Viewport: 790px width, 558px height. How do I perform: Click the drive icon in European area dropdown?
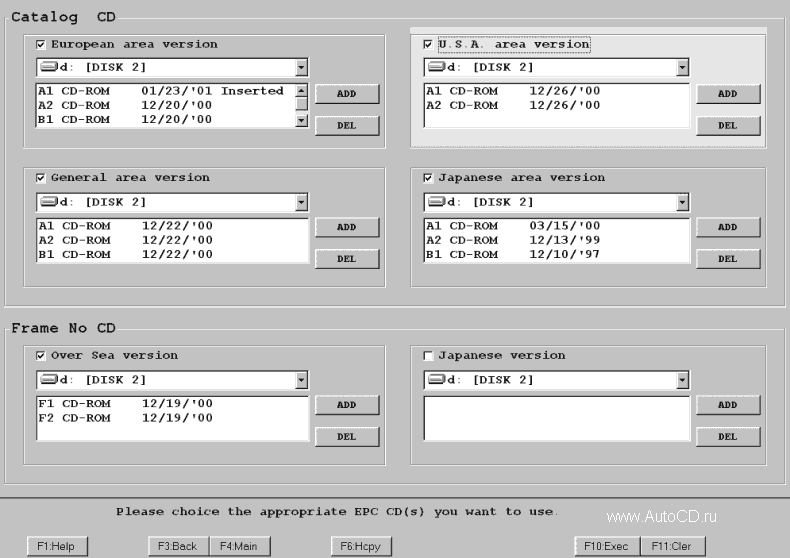click(x=46, y=68)
